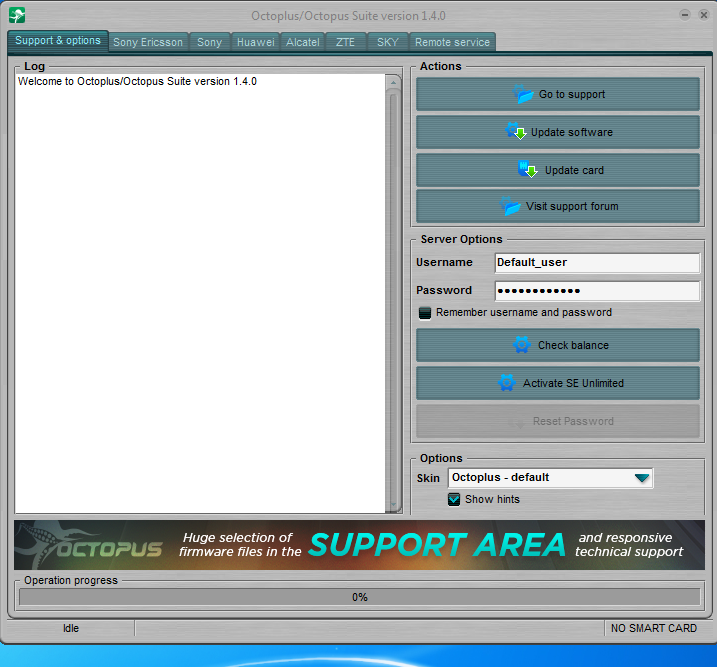Click the Log scrollbar down arrow
Viewport: 717px width, 667px height.
point(393,505)
